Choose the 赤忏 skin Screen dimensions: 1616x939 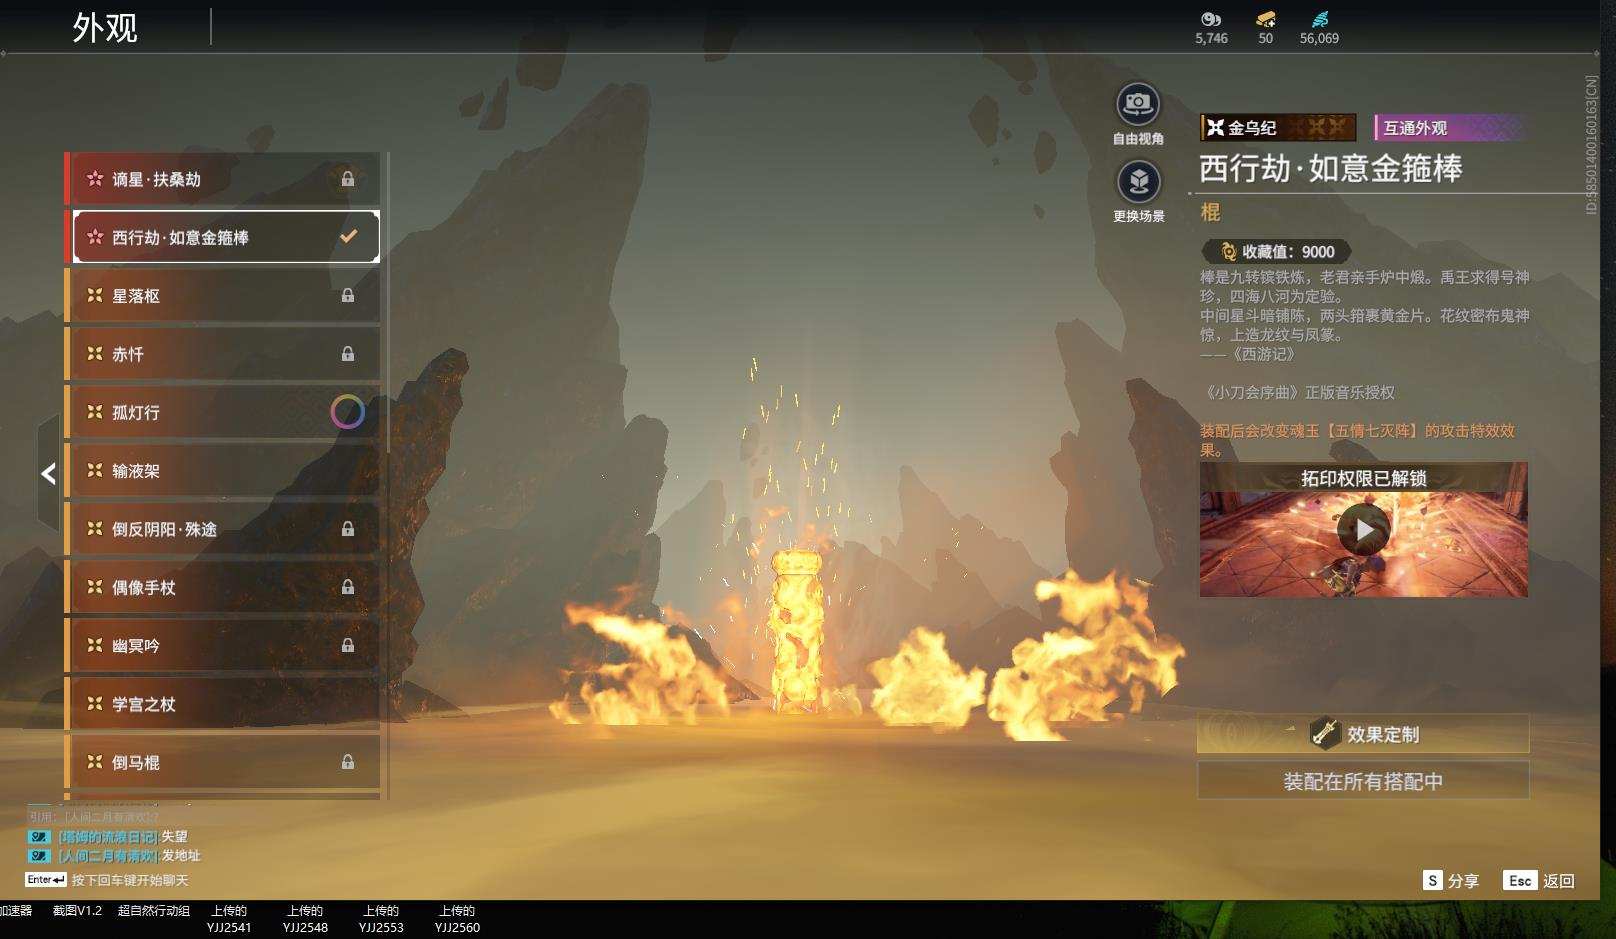[222, 354]
